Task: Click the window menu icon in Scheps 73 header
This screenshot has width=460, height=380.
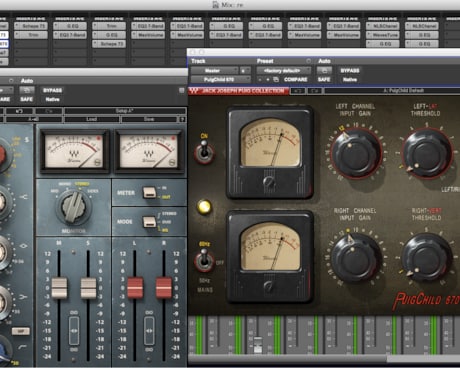Action: [182, 90]
